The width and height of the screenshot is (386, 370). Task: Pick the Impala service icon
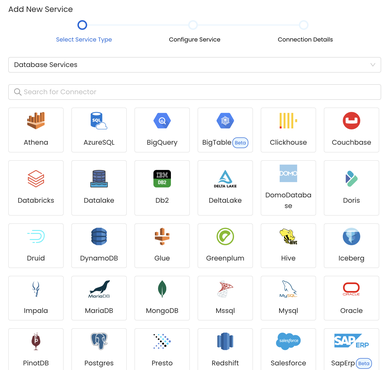coord(36,289)
